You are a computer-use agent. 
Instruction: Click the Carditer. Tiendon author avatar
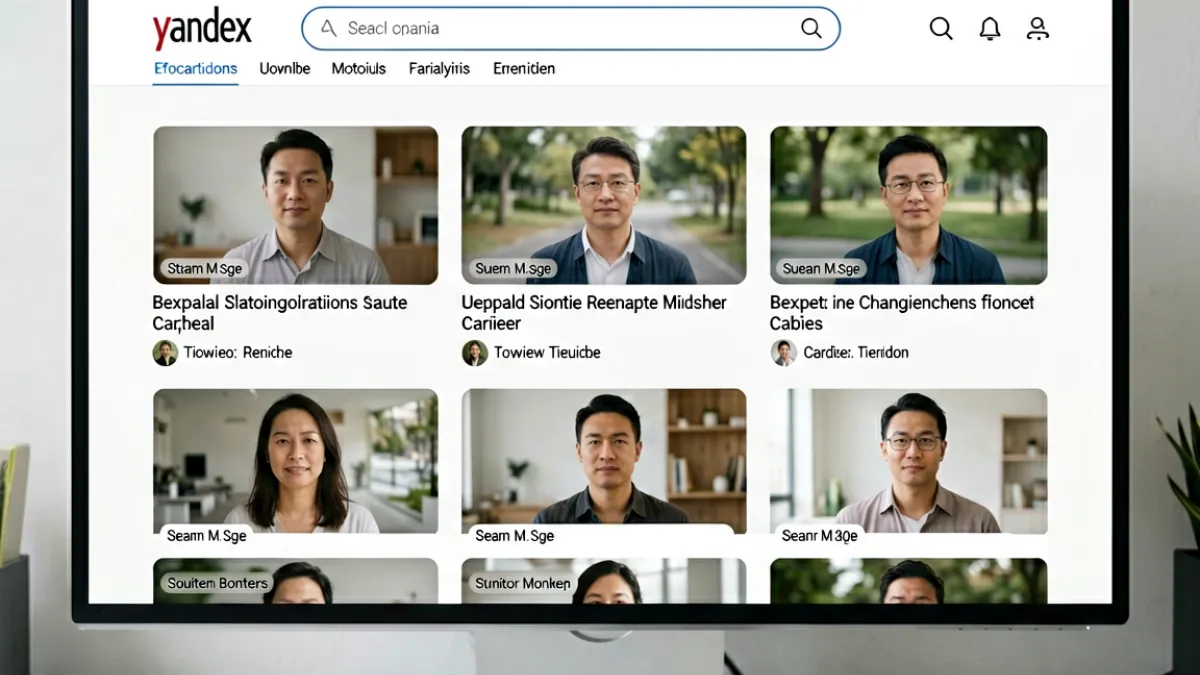pyautogui.click(x=783, y=352)
